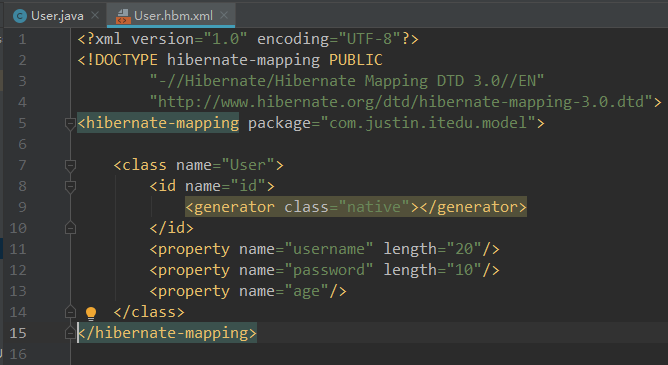This screenshot has height=365, width=668.
Task: Click the age property line
Action: click(248, 291)
